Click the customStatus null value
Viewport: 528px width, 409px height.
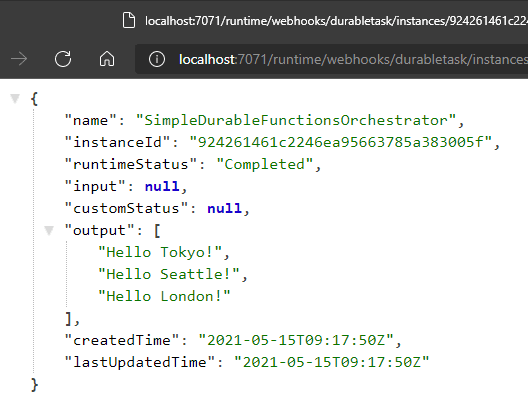(x=225, y=208)
